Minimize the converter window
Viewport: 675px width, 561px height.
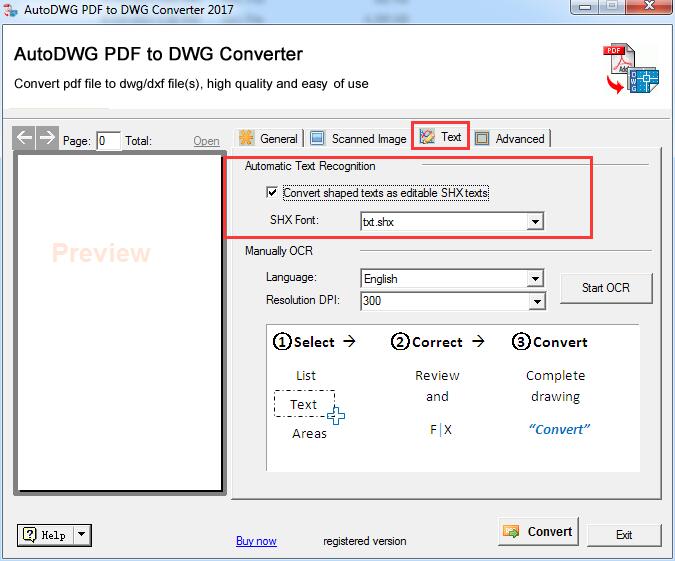coord(585,7)
